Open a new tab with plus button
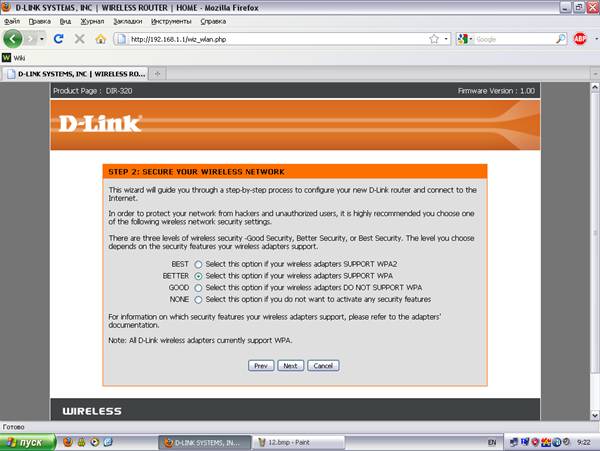Image resolution: width=600 pixels, height=451 pixels. [x=157, y=74]
